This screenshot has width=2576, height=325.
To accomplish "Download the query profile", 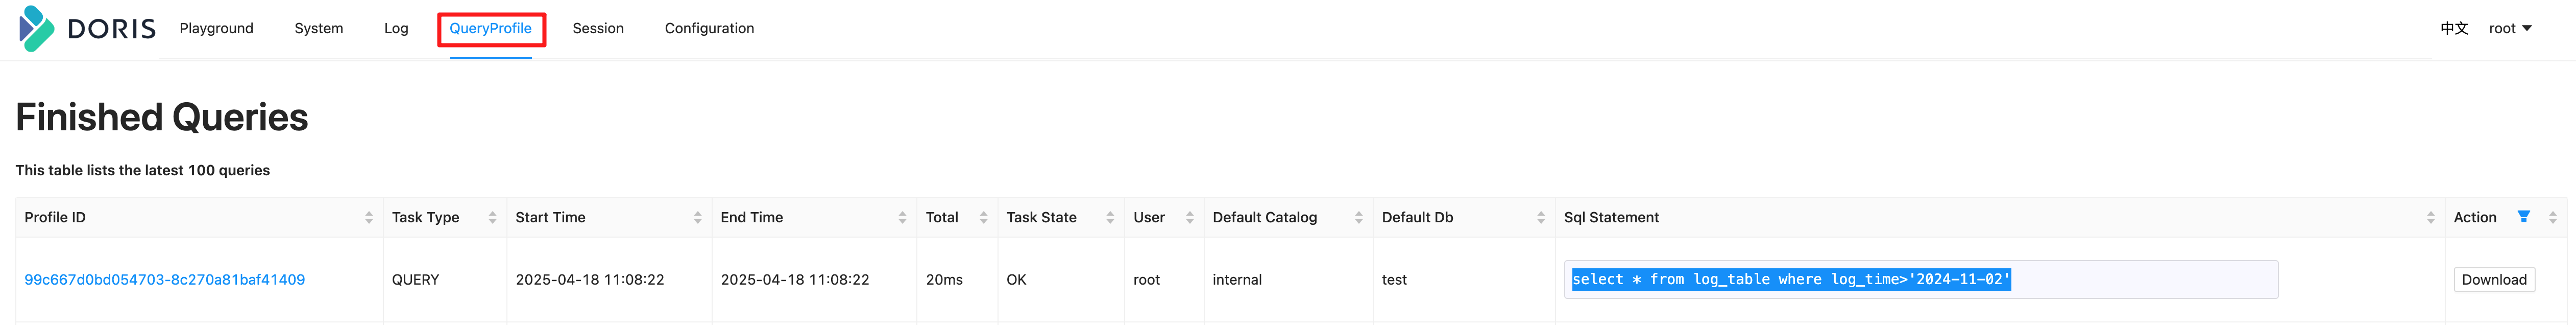I will [2493, 280].
